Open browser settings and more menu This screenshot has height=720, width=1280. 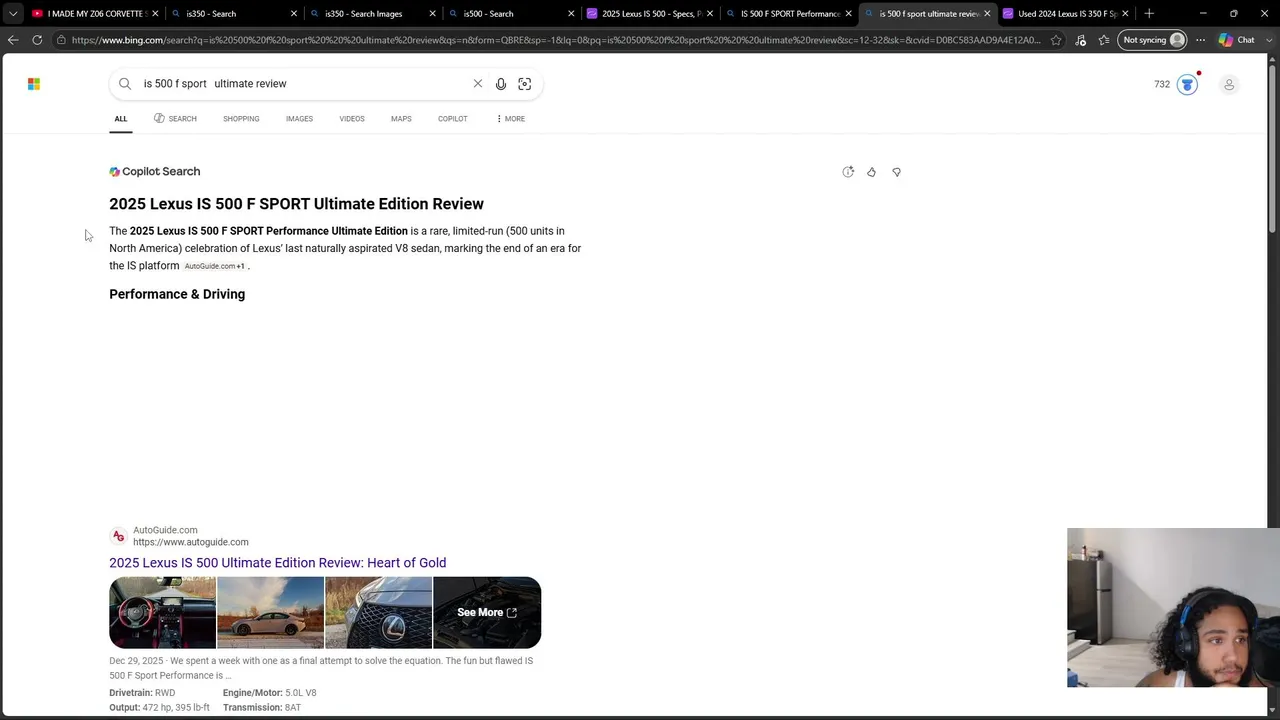(1201, 40)
